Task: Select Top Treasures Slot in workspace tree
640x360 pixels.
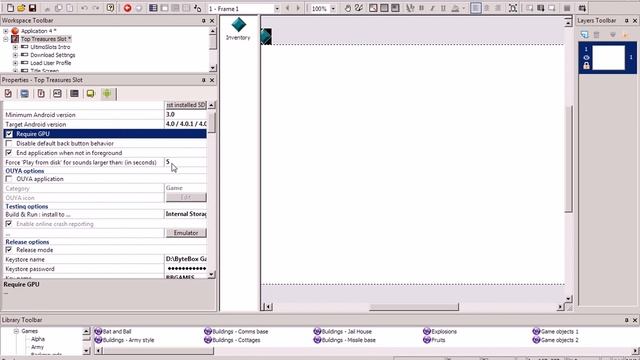Action: click(46, 39)
